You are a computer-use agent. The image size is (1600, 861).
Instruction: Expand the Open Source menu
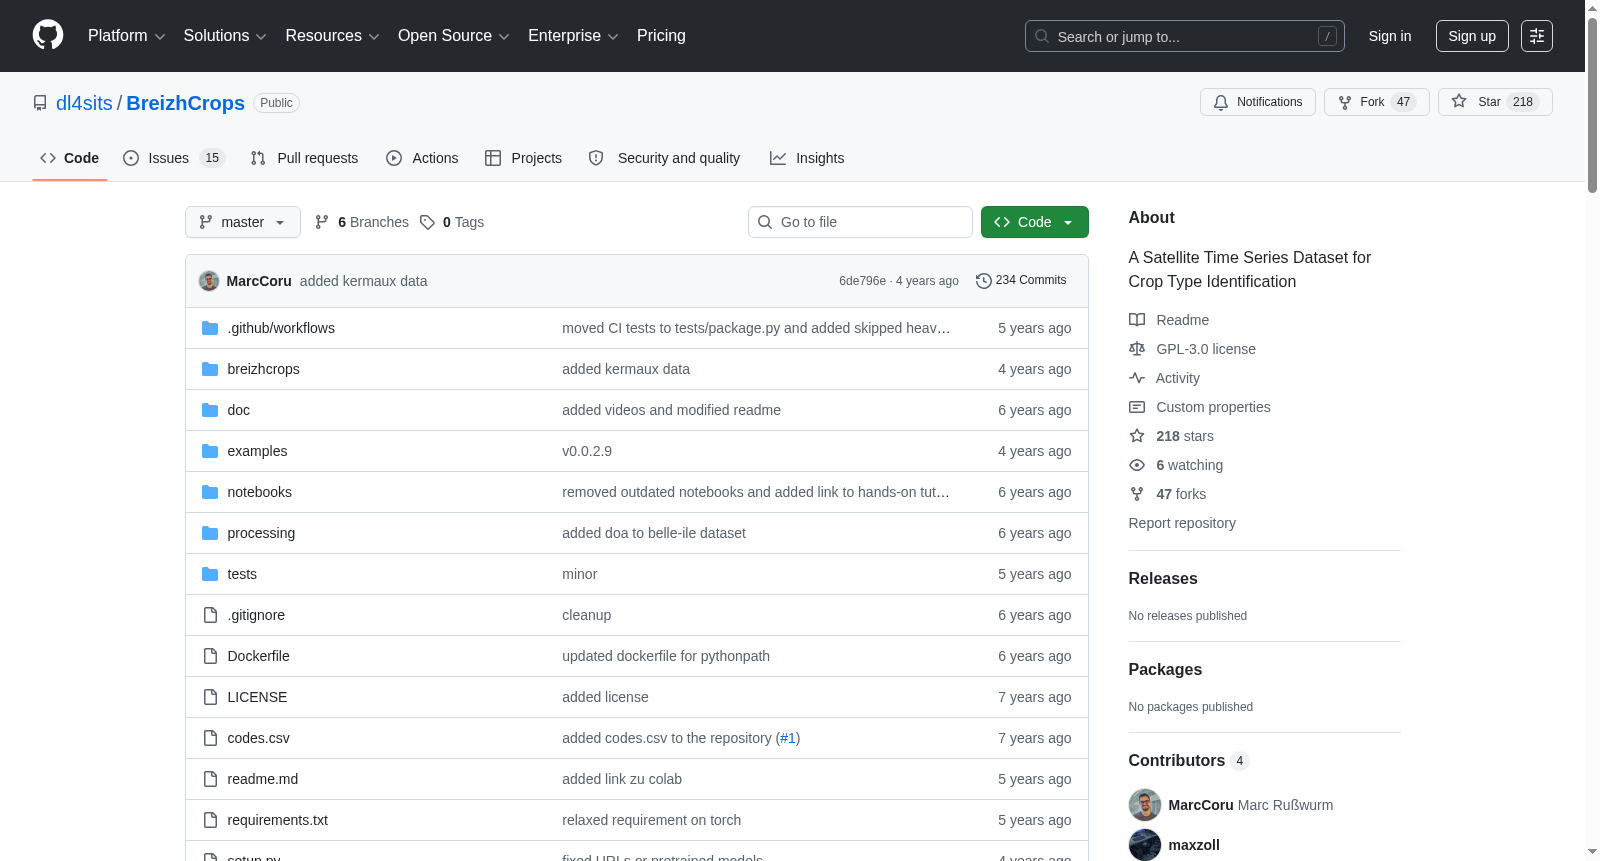(x=454, y=36)
